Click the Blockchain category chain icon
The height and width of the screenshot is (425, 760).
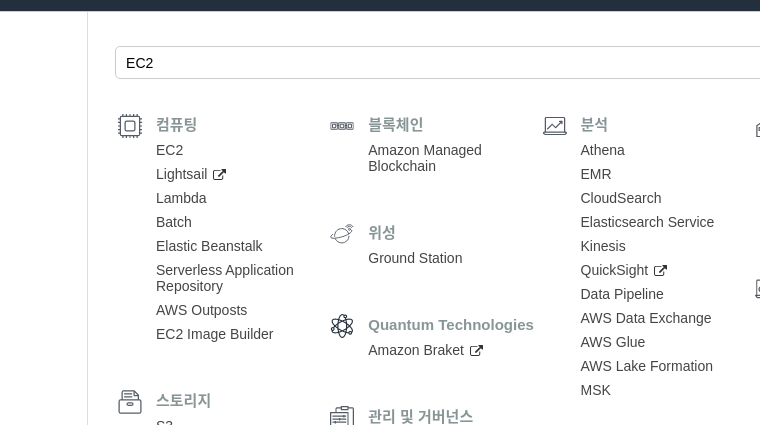pos(342,126)
